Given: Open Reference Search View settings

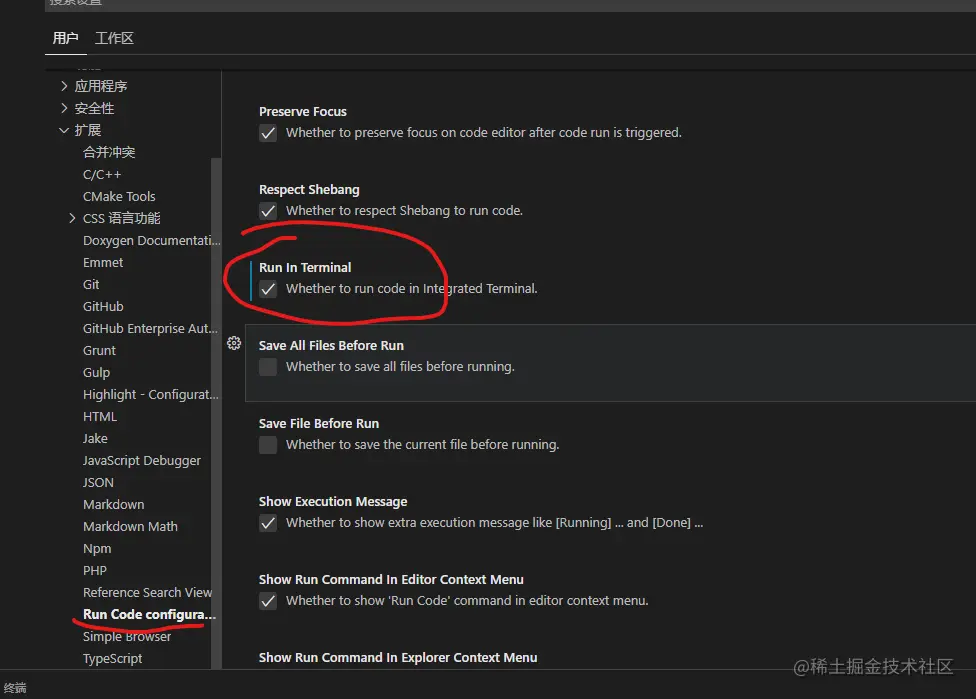Looking at the screenshot, I should coord(147,593).
